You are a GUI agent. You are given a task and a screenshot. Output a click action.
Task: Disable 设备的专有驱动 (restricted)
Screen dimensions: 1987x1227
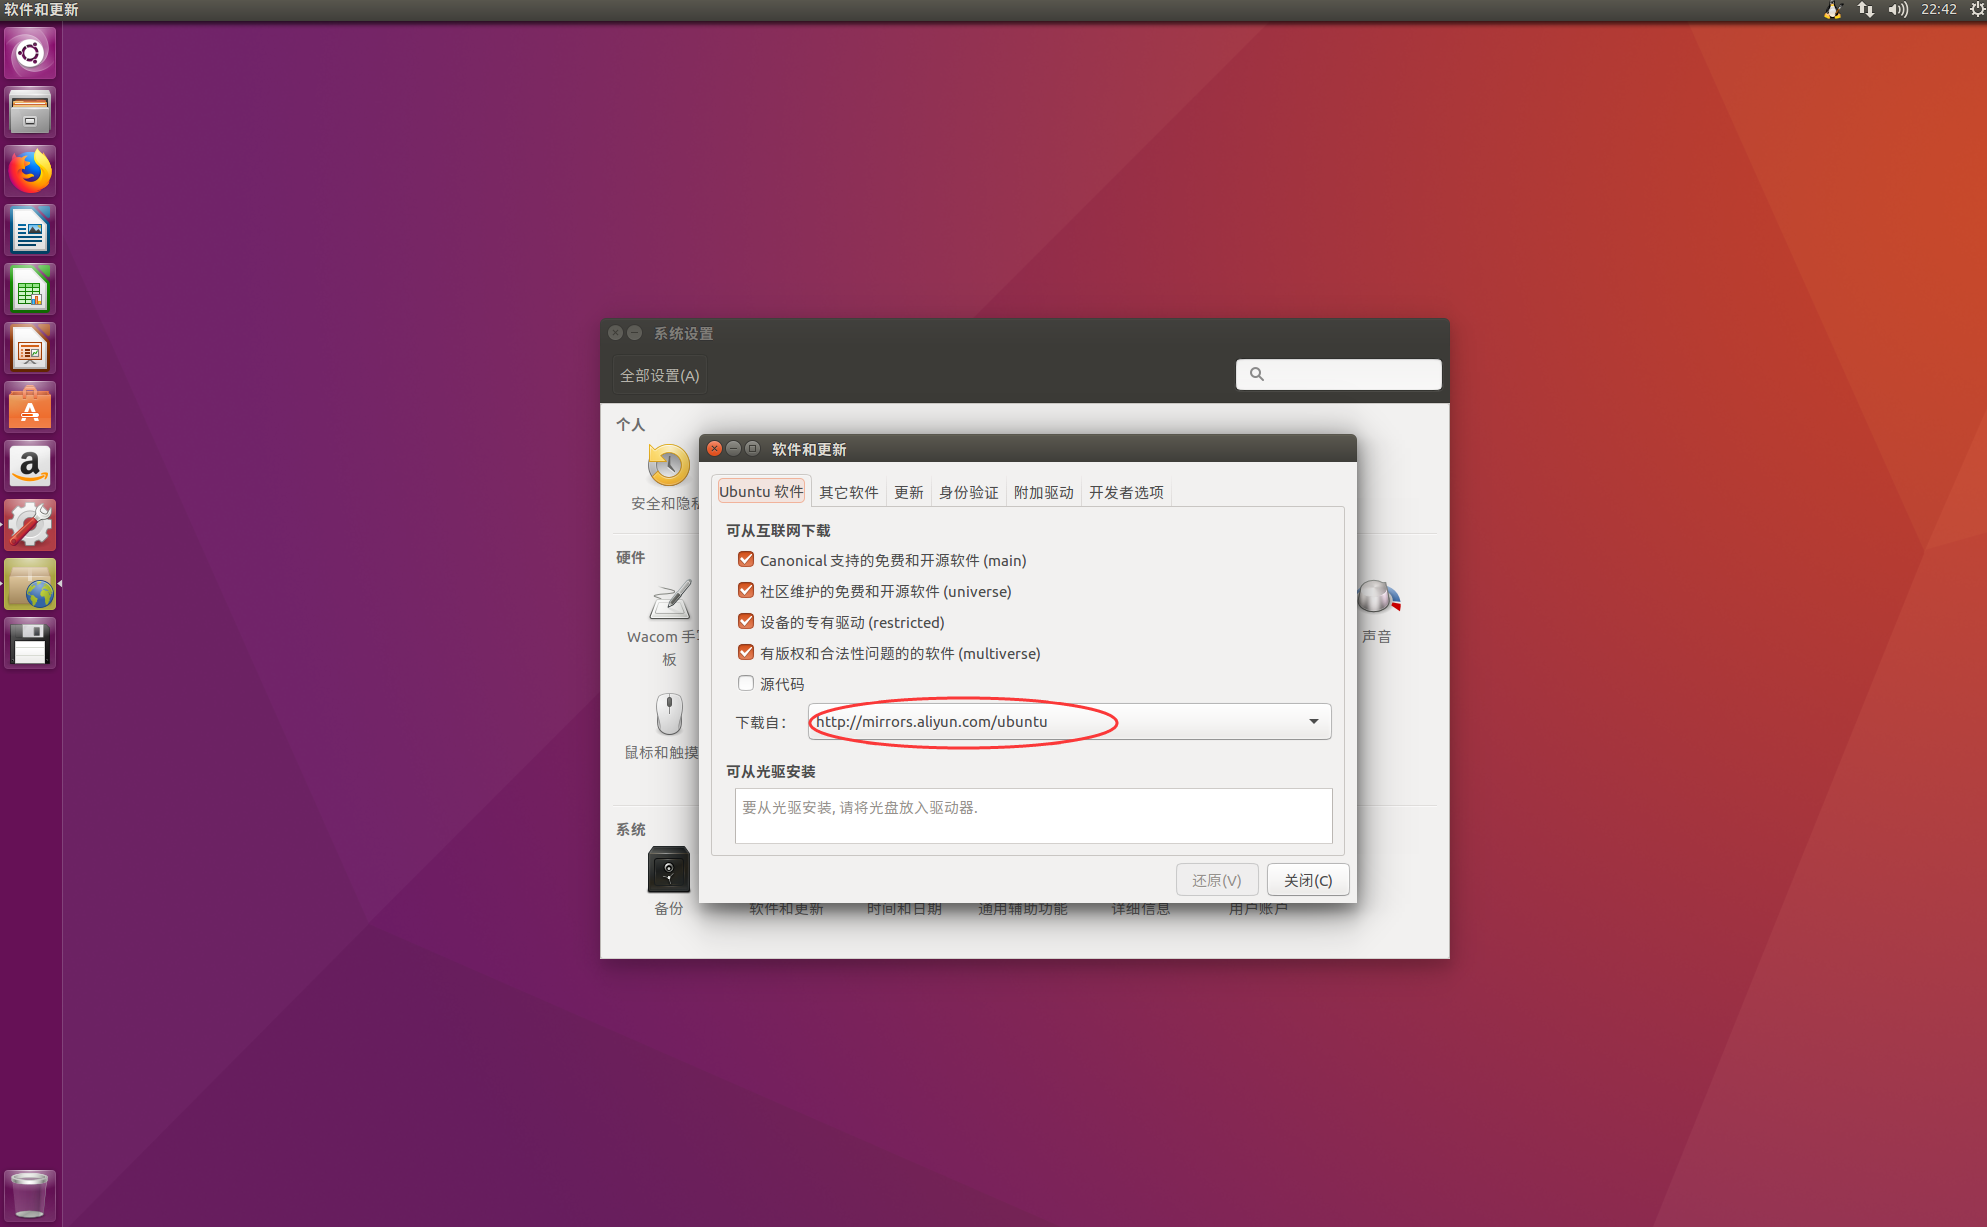click(746, 621)
